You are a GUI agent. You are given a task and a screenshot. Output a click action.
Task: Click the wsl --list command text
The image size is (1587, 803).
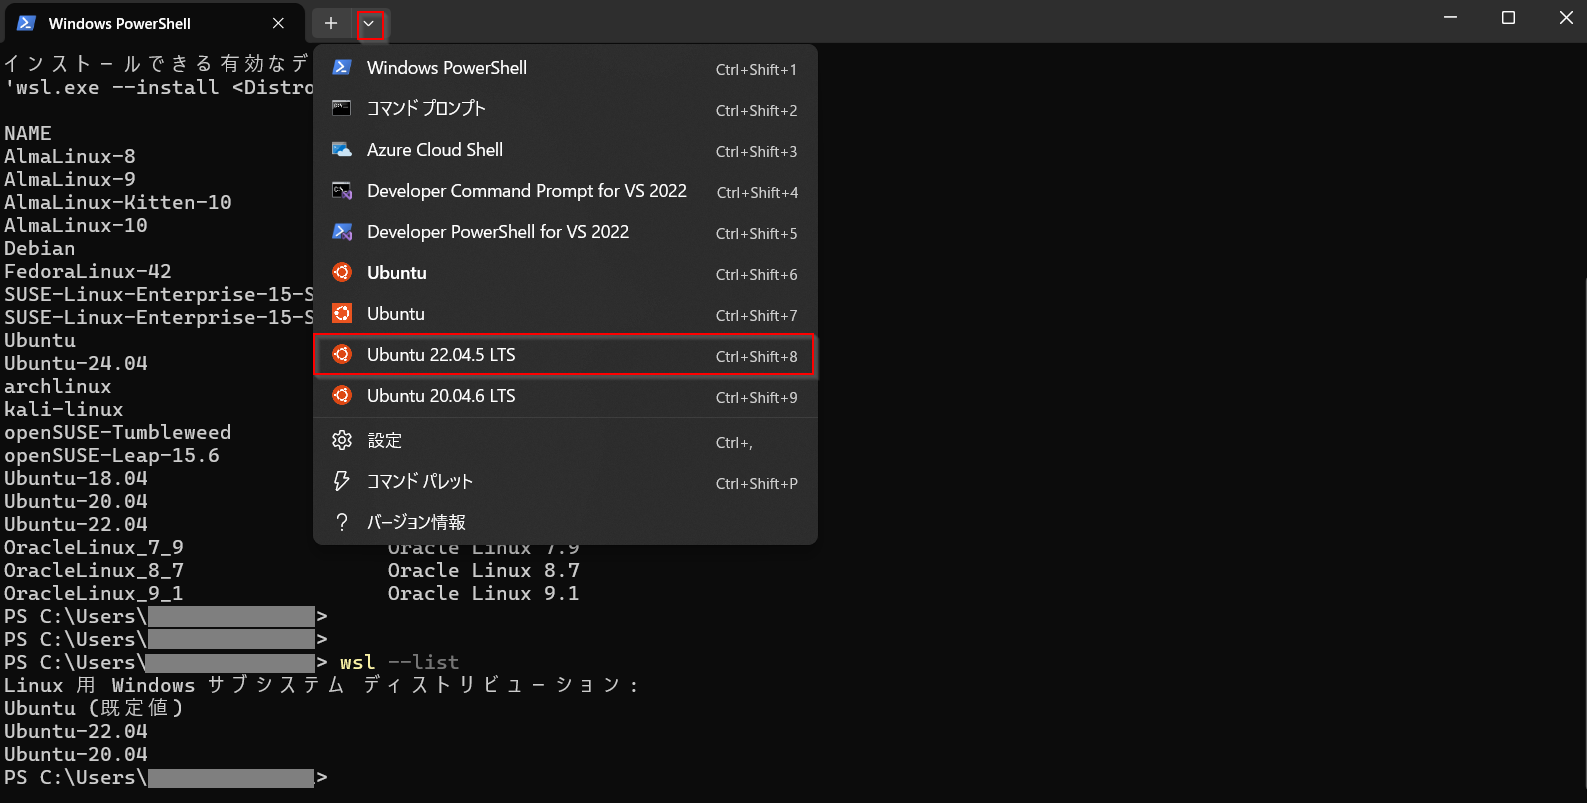point(399,662)
